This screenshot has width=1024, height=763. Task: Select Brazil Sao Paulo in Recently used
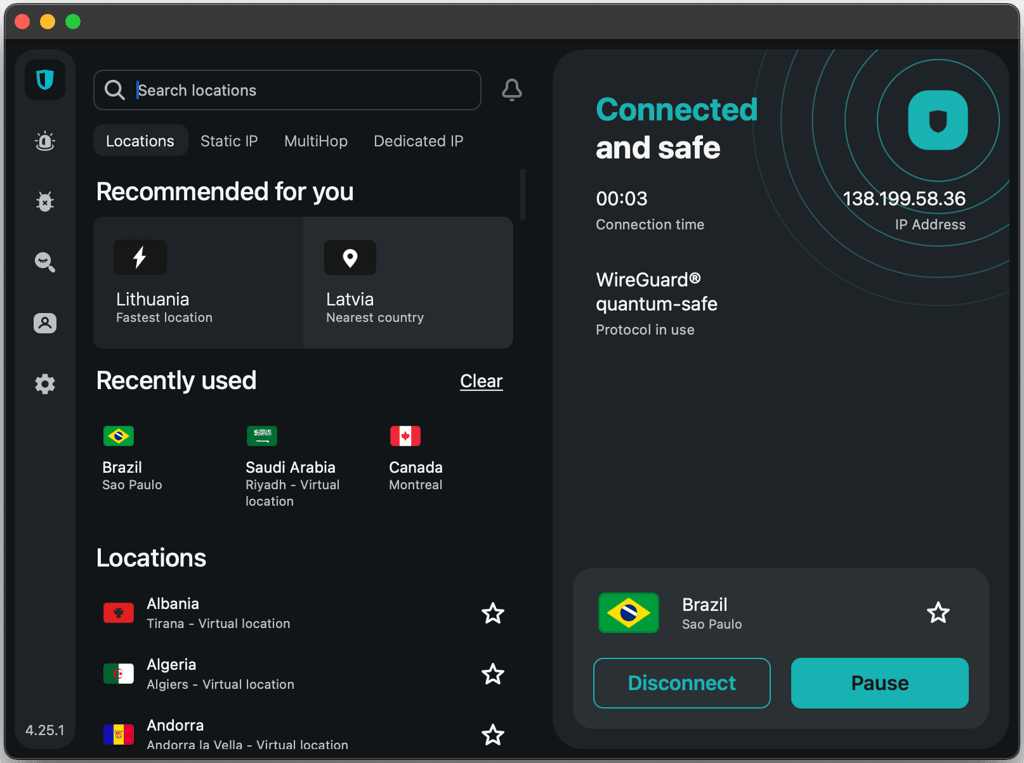coord(133,459)
